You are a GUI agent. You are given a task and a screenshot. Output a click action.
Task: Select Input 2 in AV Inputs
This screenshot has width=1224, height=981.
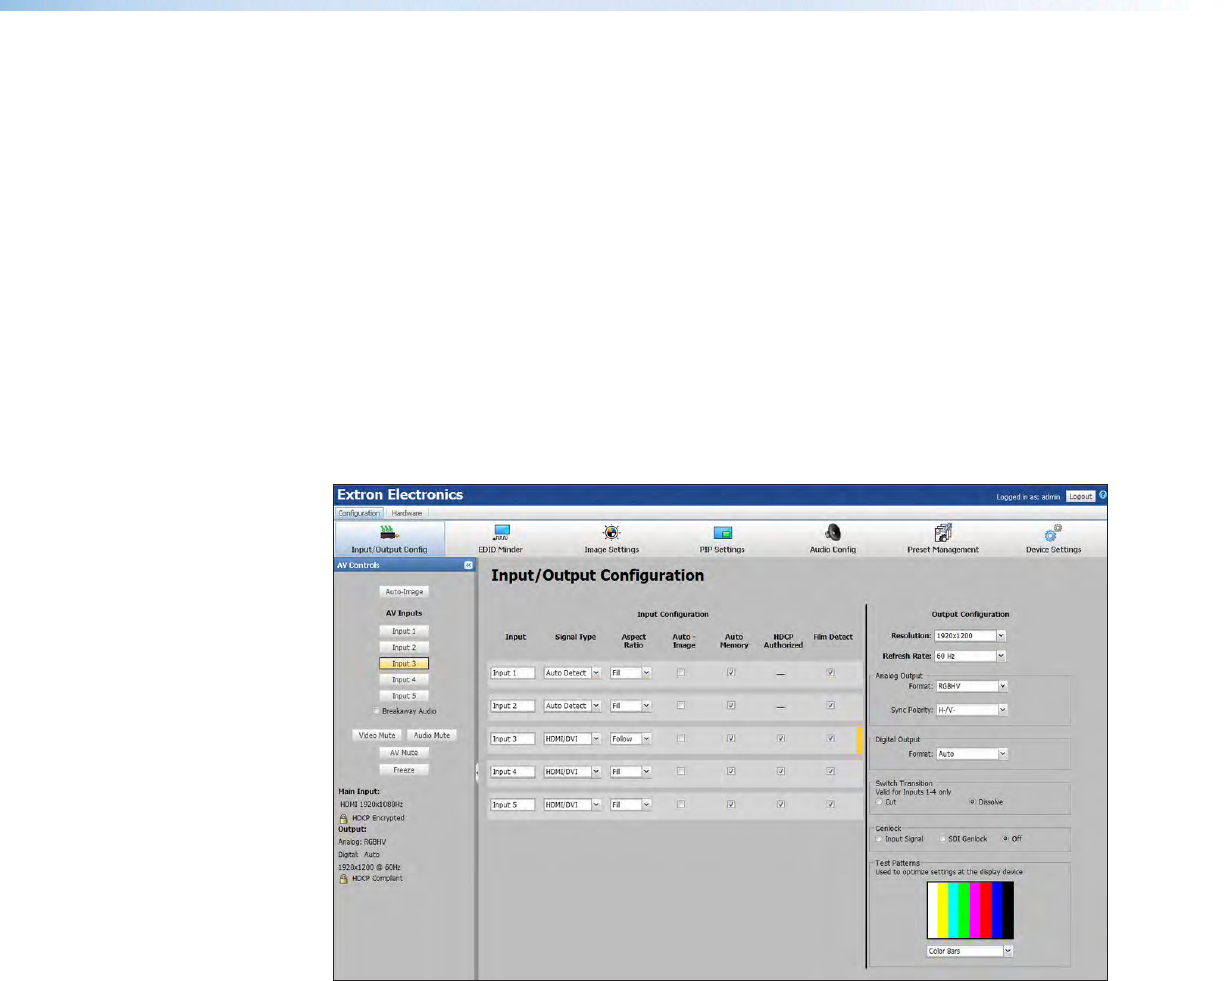[404, 647]
